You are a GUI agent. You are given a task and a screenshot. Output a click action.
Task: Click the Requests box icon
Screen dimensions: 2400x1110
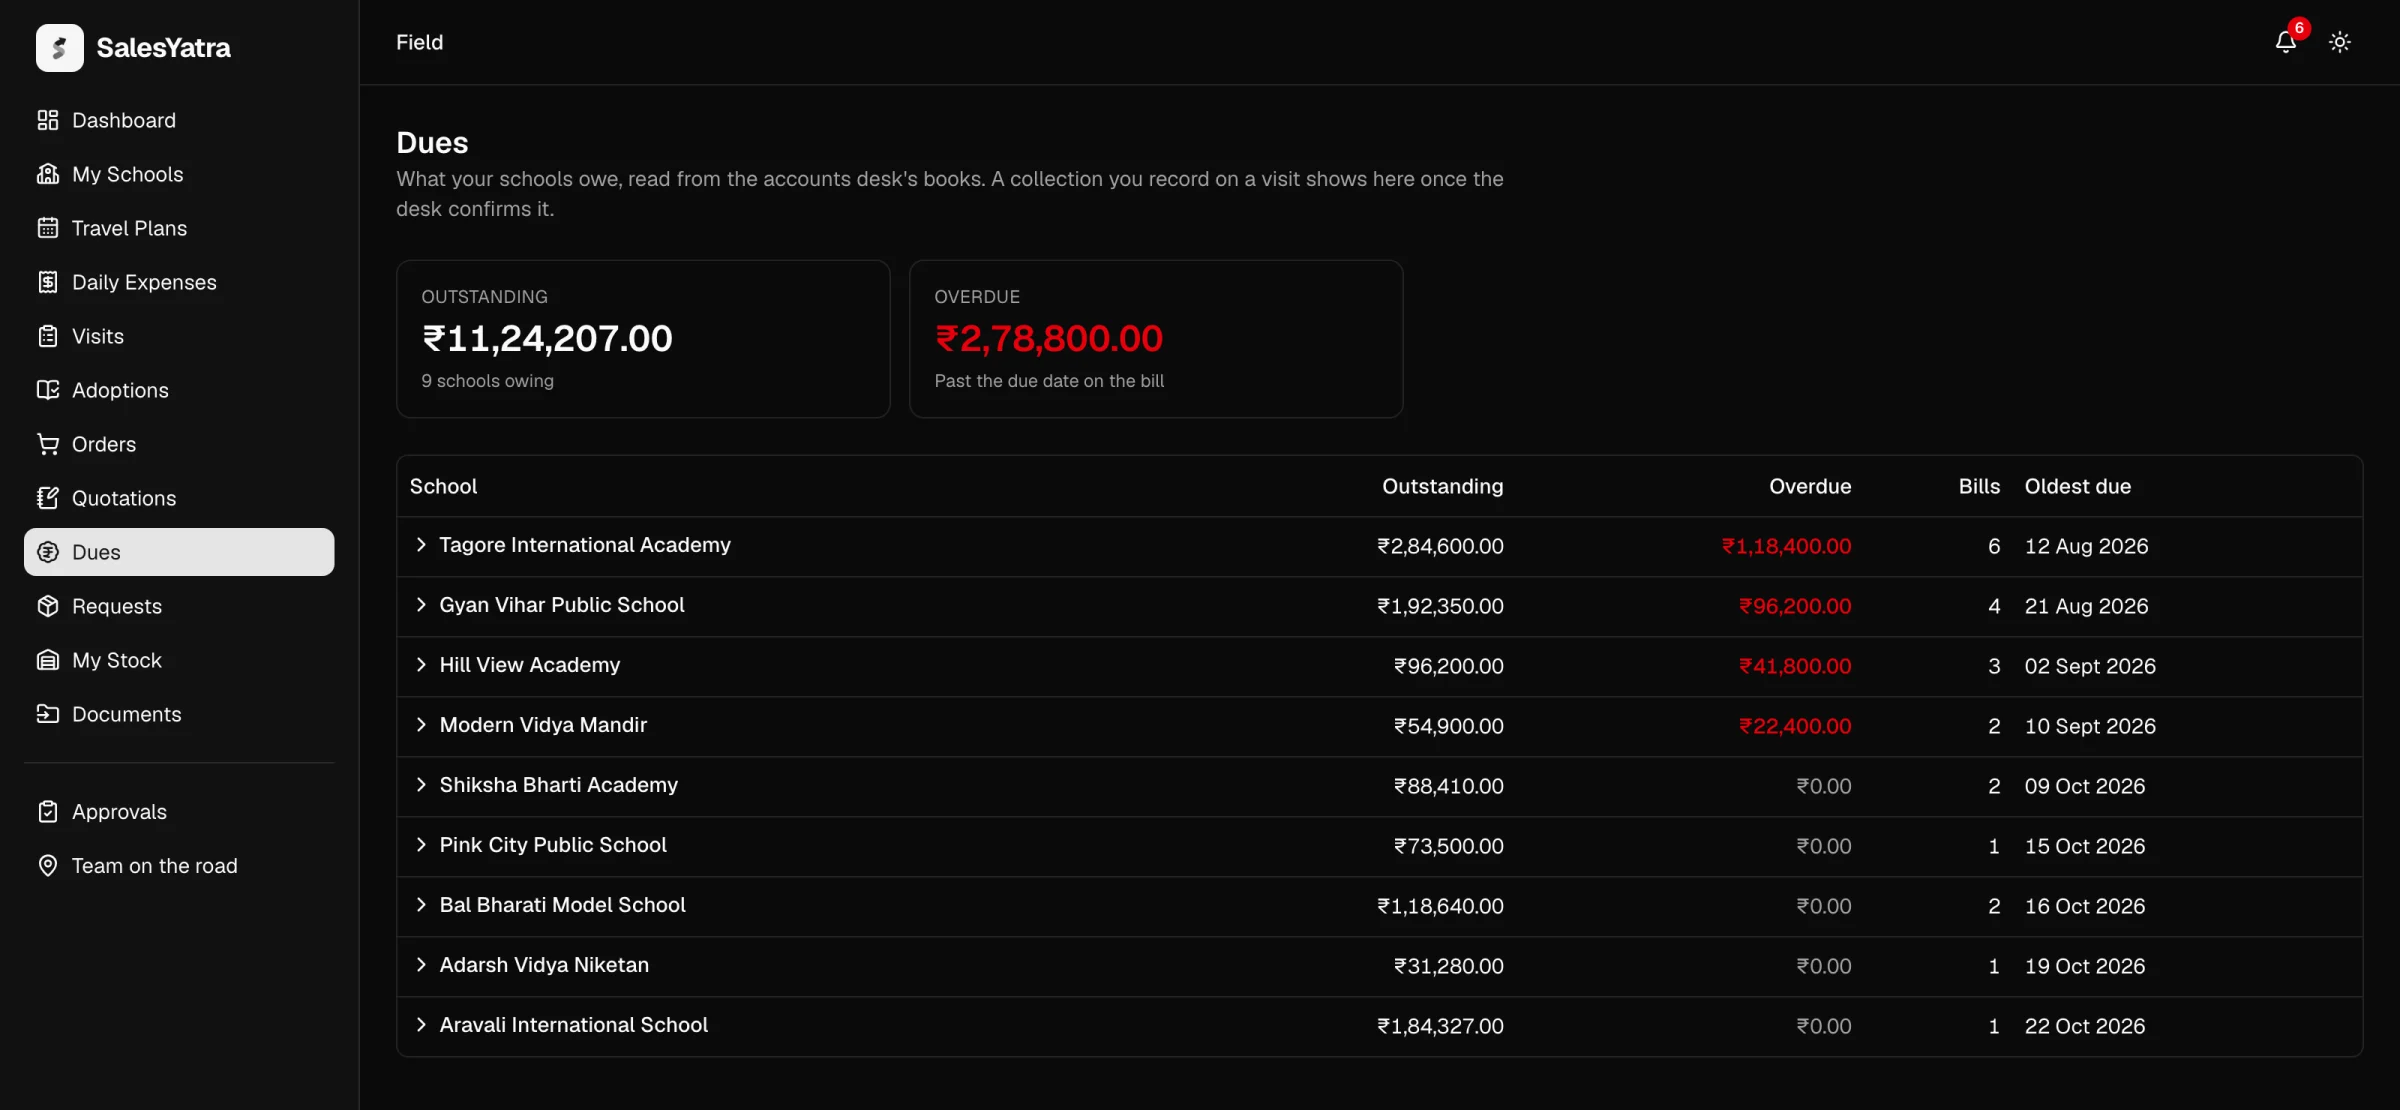48,606
